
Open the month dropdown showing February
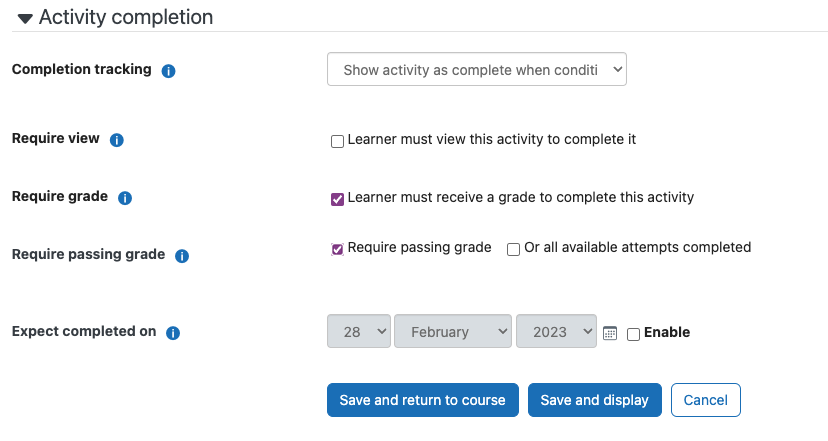tap(453, 331)
